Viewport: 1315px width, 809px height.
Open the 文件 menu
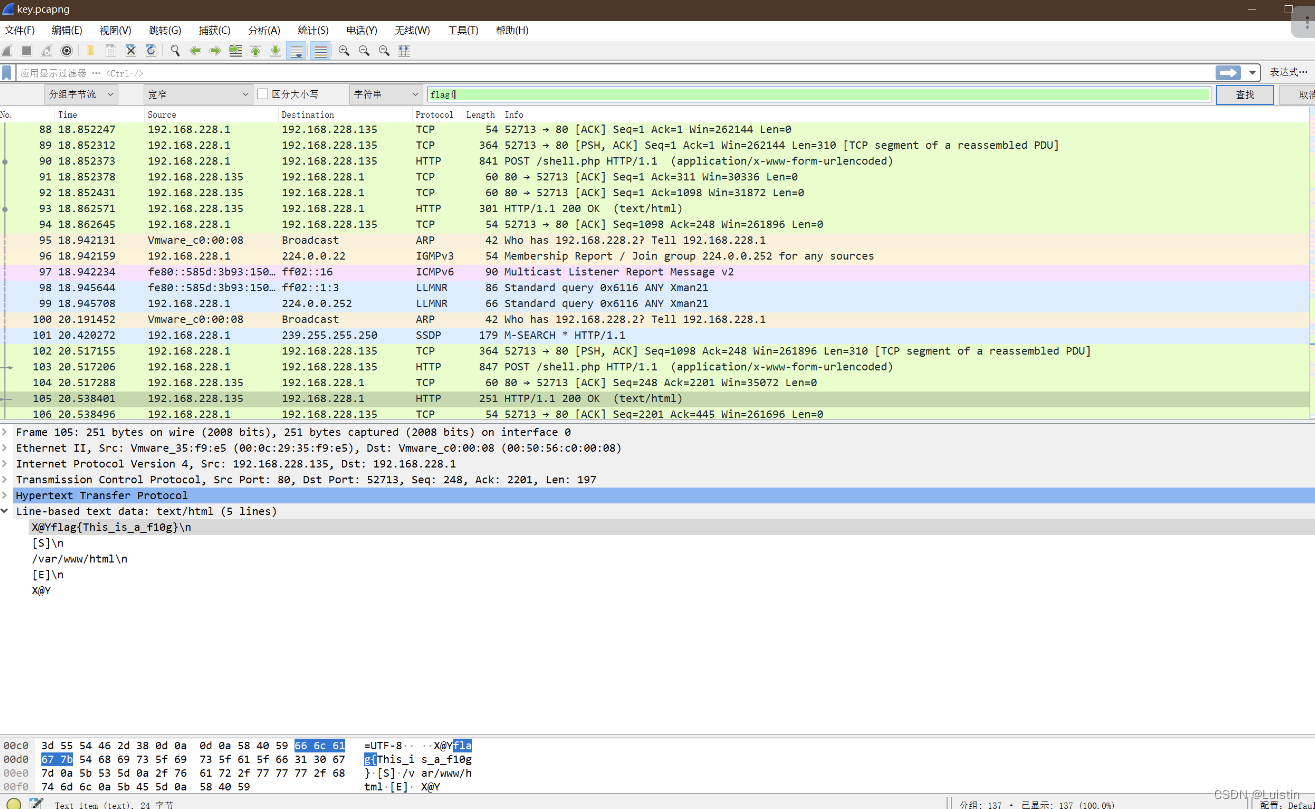tap(19, 30)
